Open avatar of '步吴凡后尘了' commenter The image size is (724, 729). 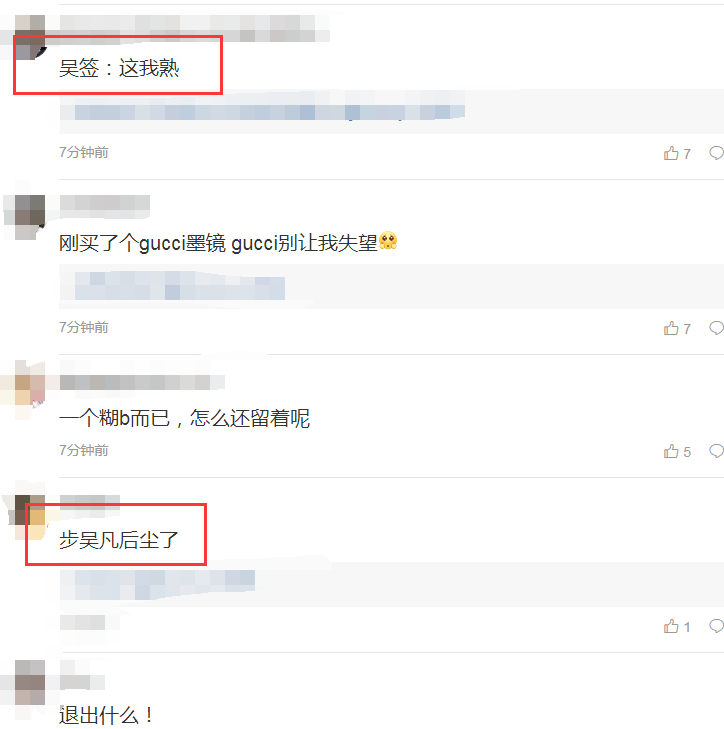[30, 517]
